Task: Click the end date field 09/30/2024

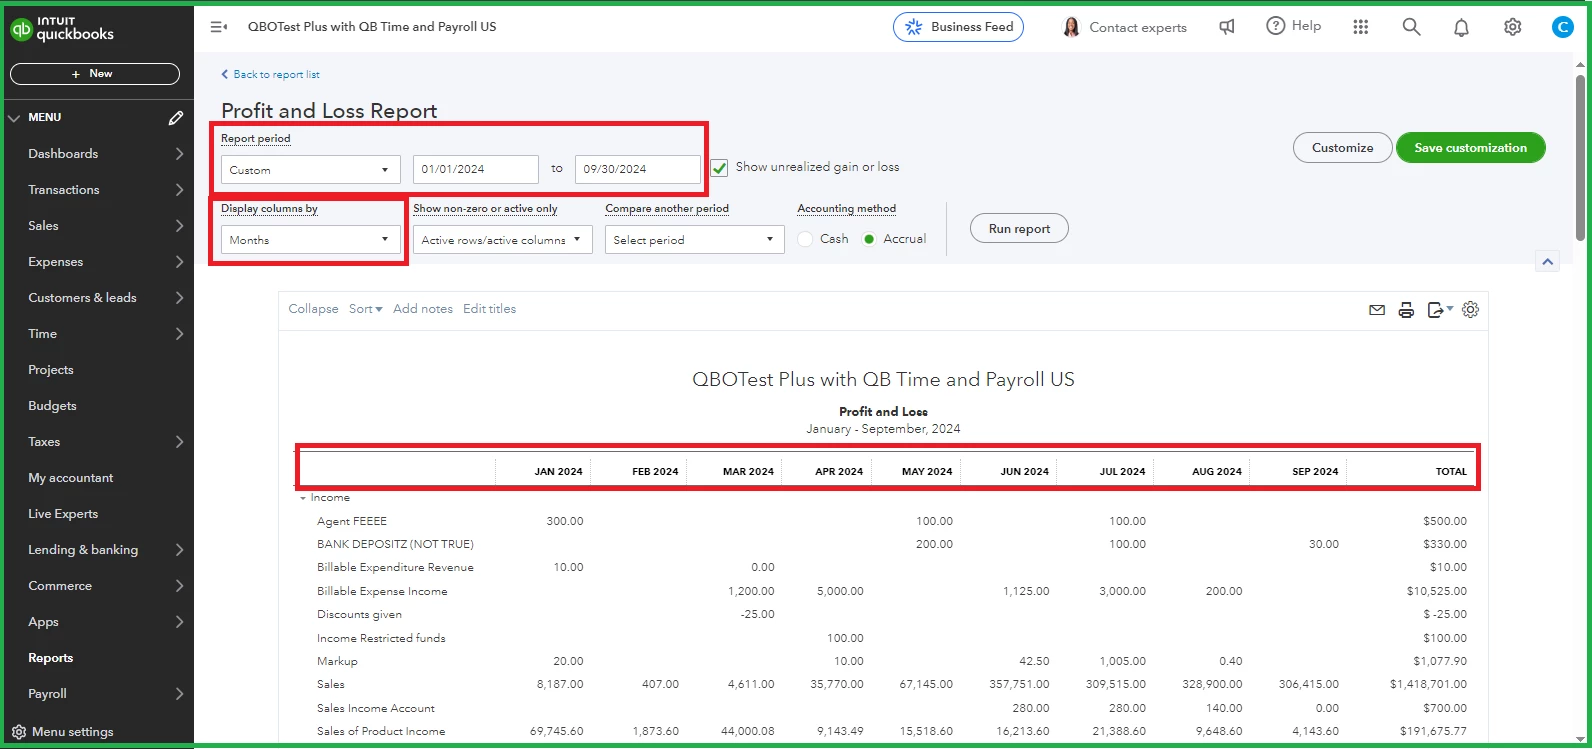Action: pos(638,170)
